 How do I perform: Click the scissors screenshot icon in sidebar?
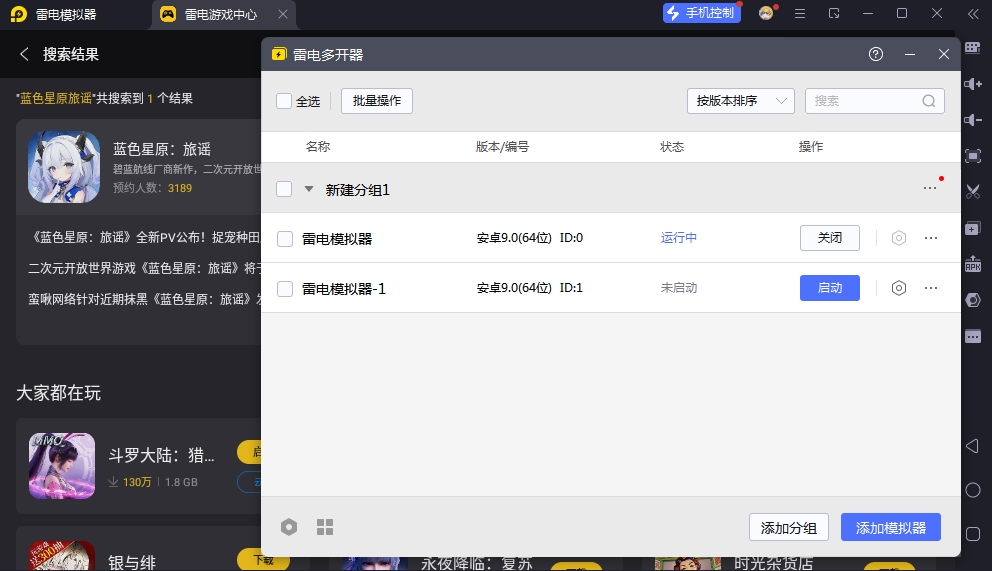point(973,192)
